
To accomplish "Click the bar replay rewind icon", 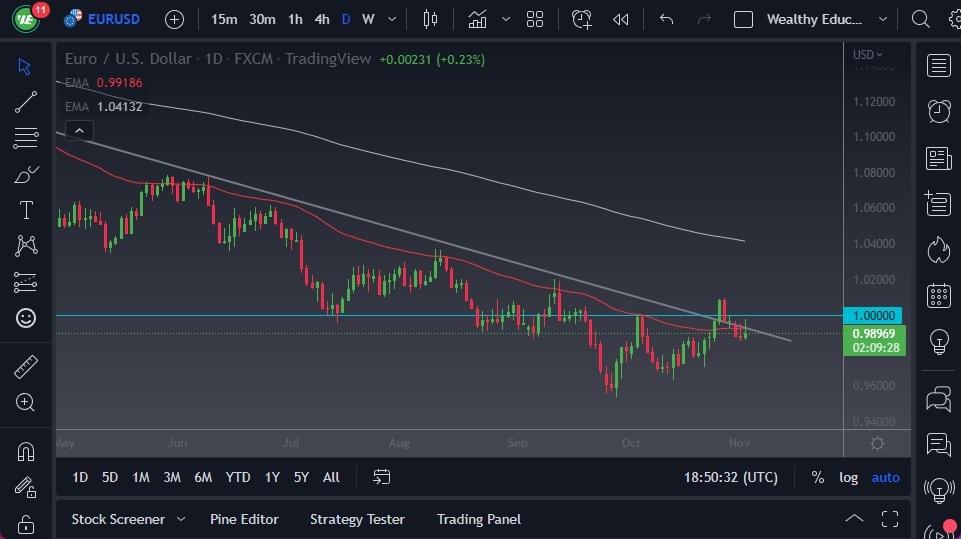I will pyautogui.click(x=621, y=19).
